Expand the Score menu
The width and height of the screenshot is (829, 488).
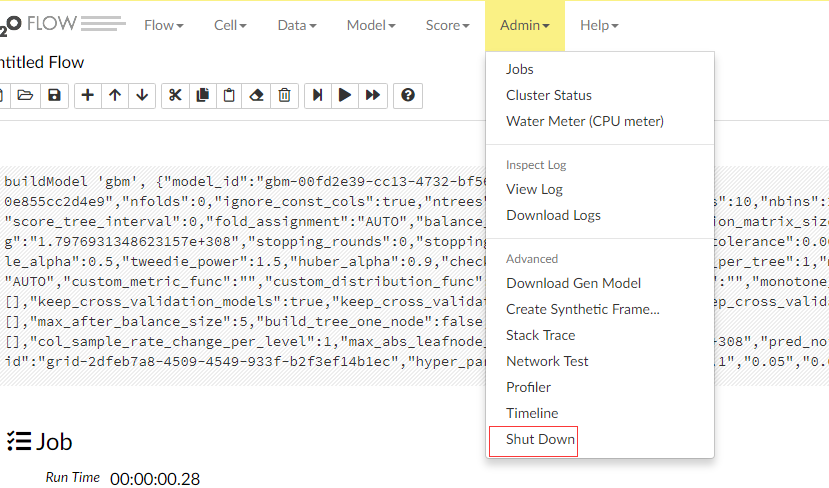pyautogui.click(x=447, y=25)
